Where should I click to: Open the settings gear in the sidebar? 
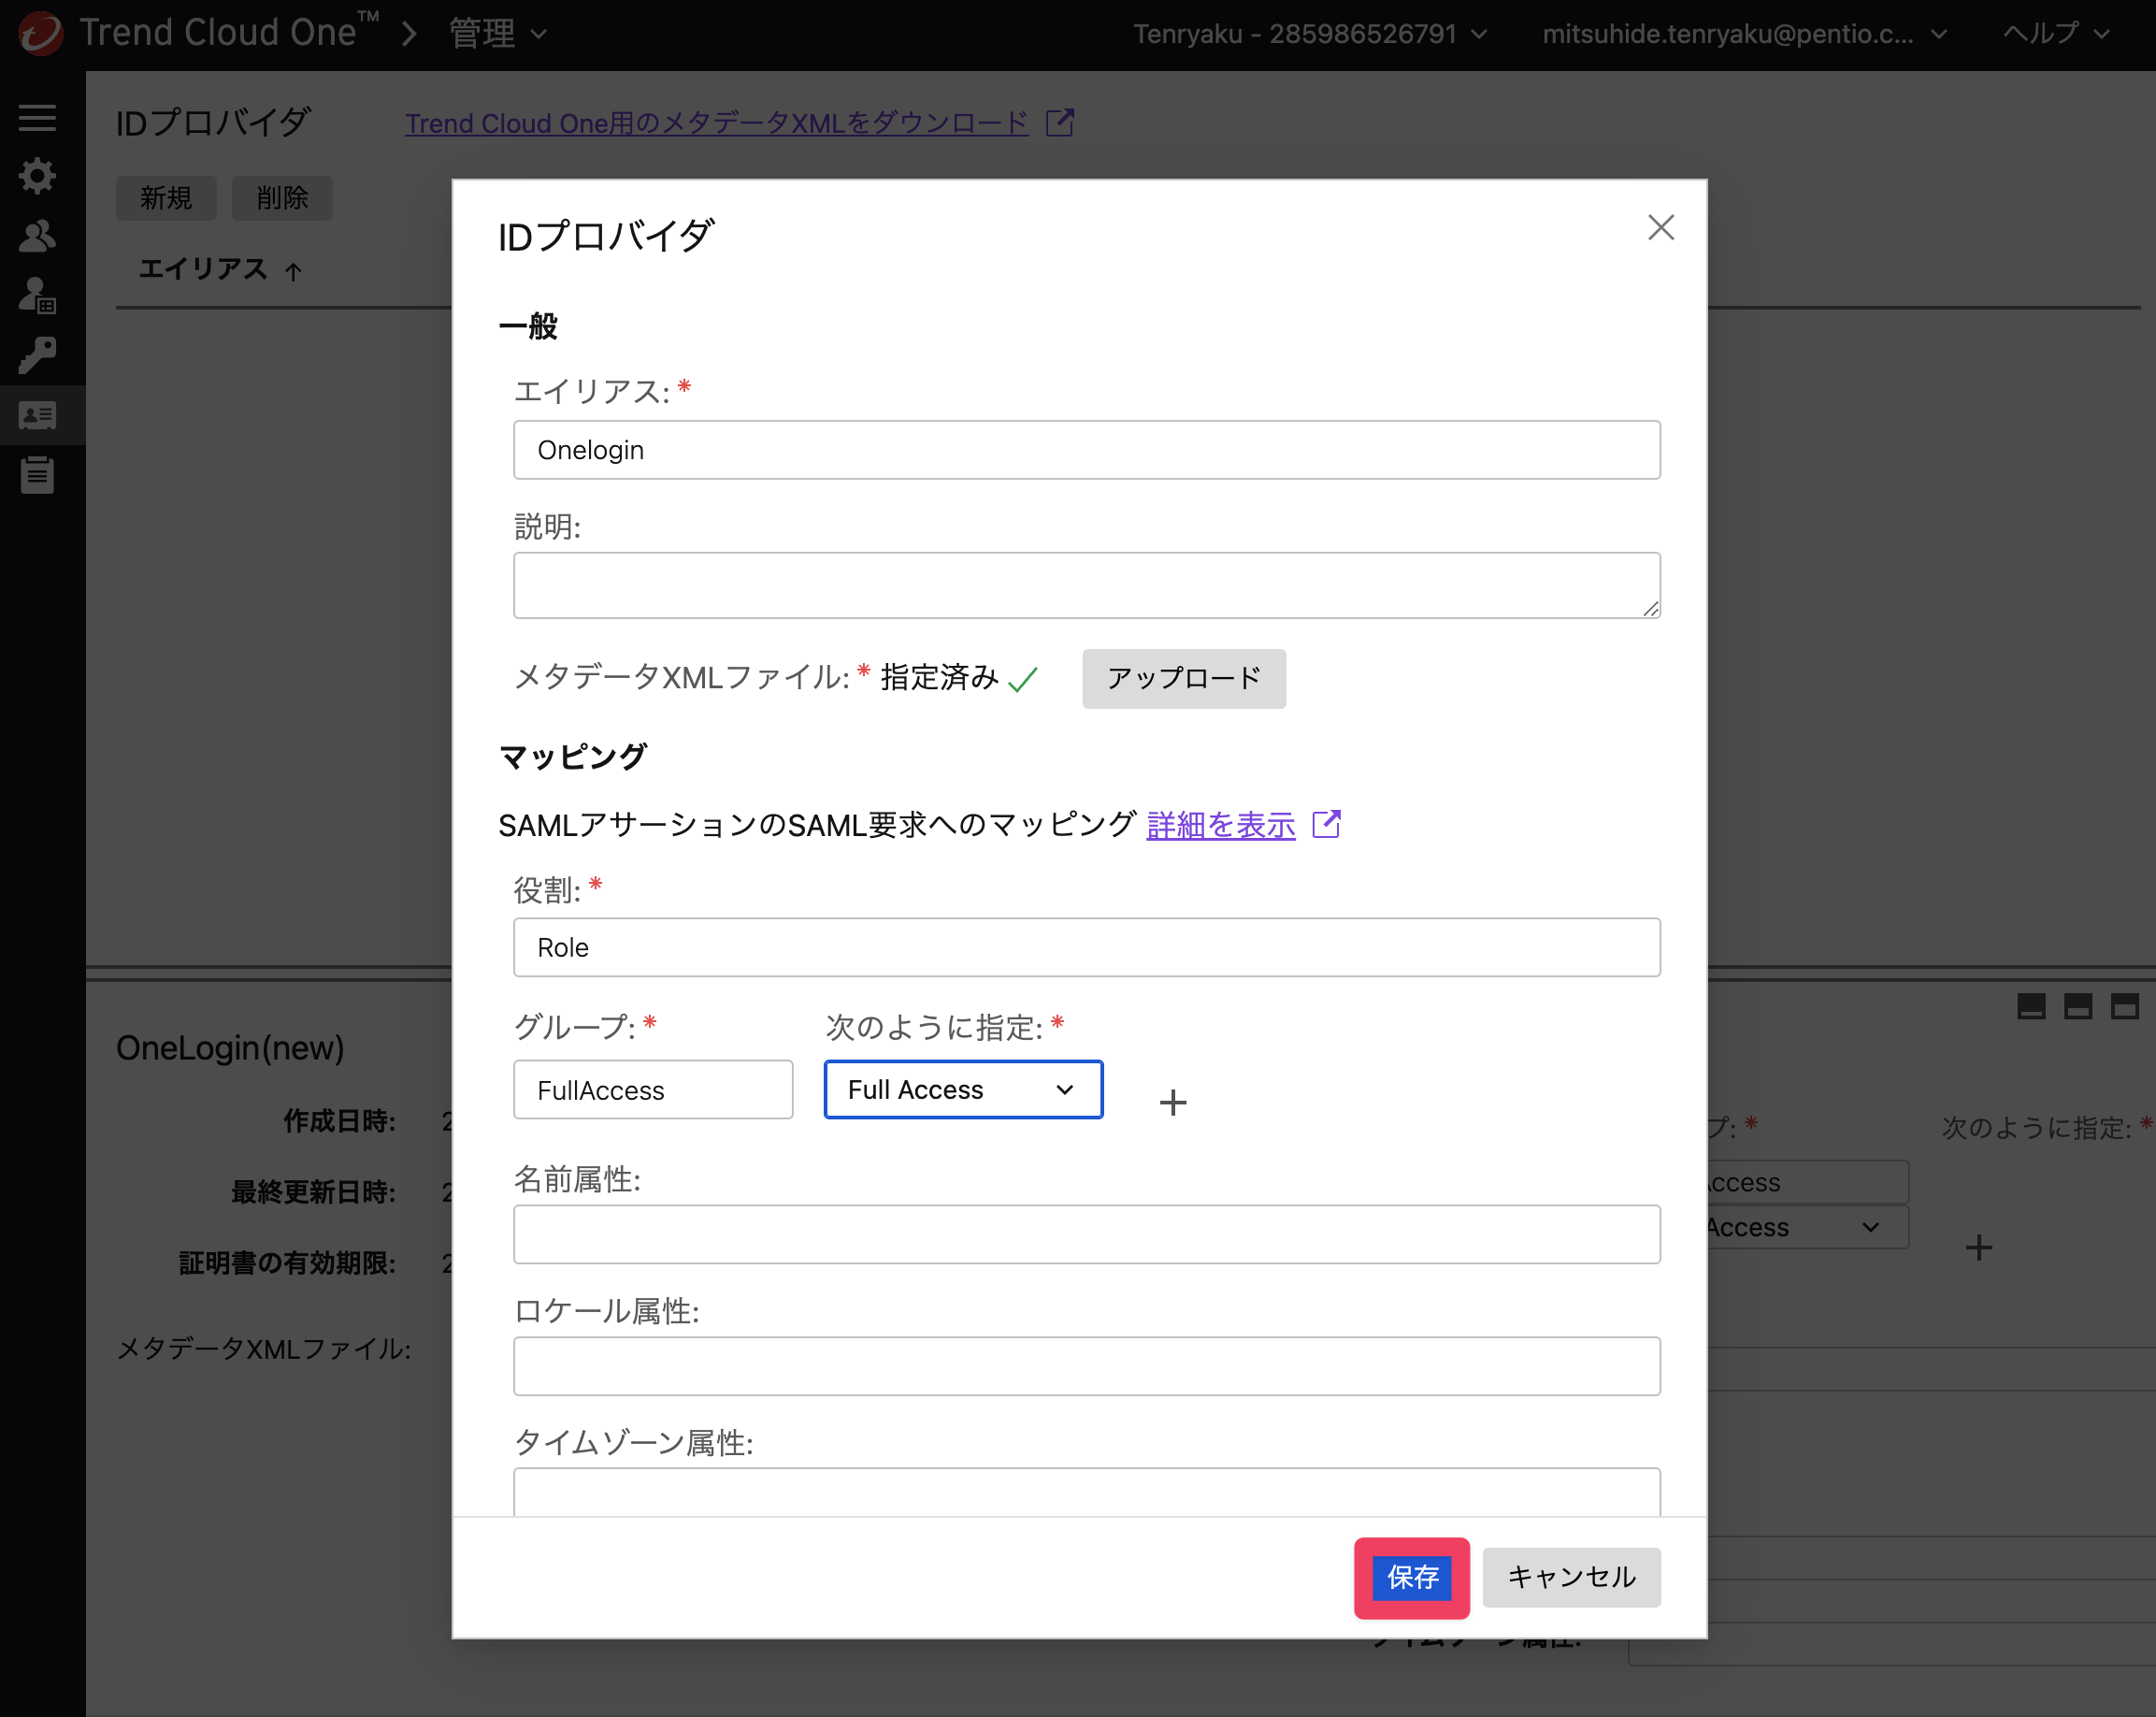tap(37, 176)
